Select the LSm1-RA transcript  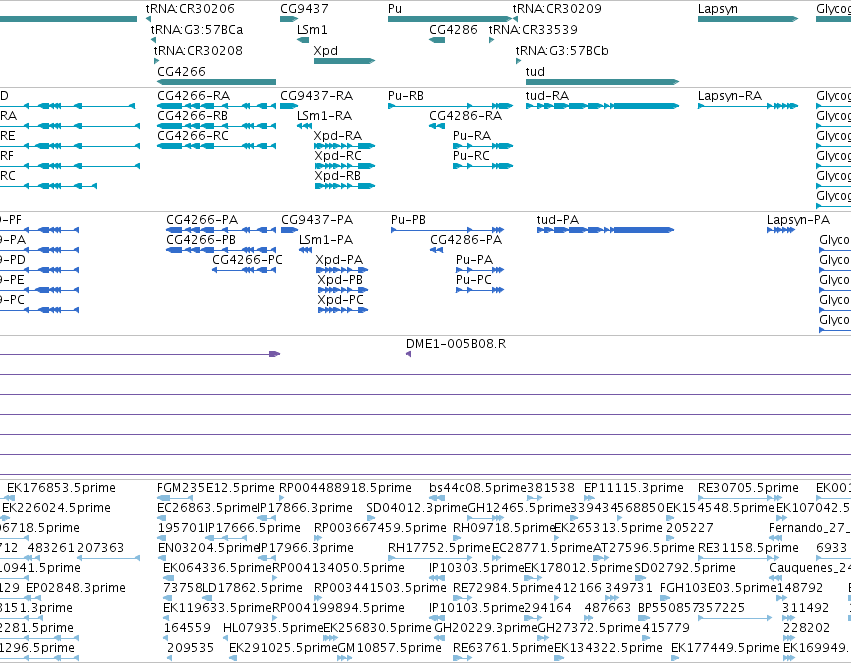(304, 126)
